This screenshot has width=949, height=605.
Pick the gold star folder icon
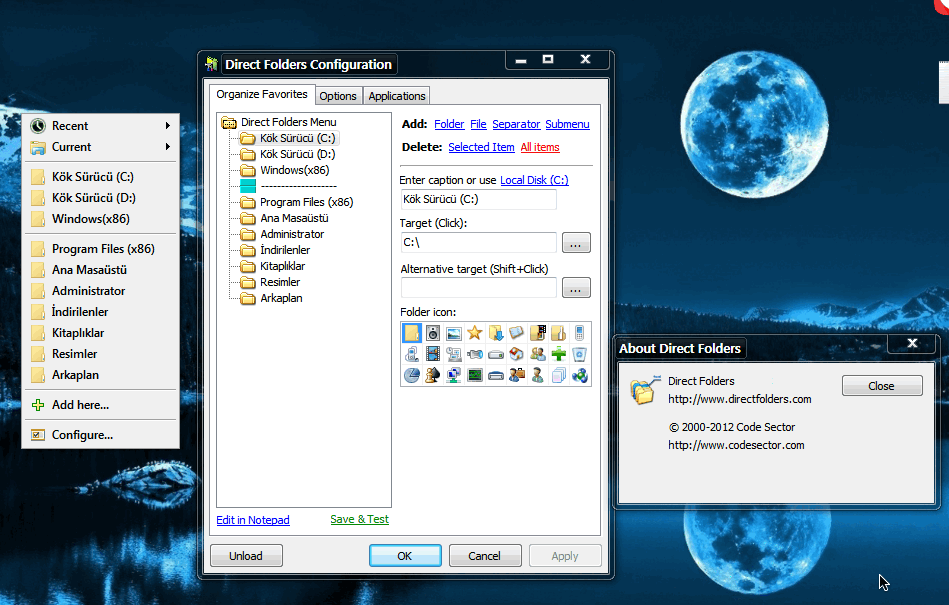[x=474, y=333]
